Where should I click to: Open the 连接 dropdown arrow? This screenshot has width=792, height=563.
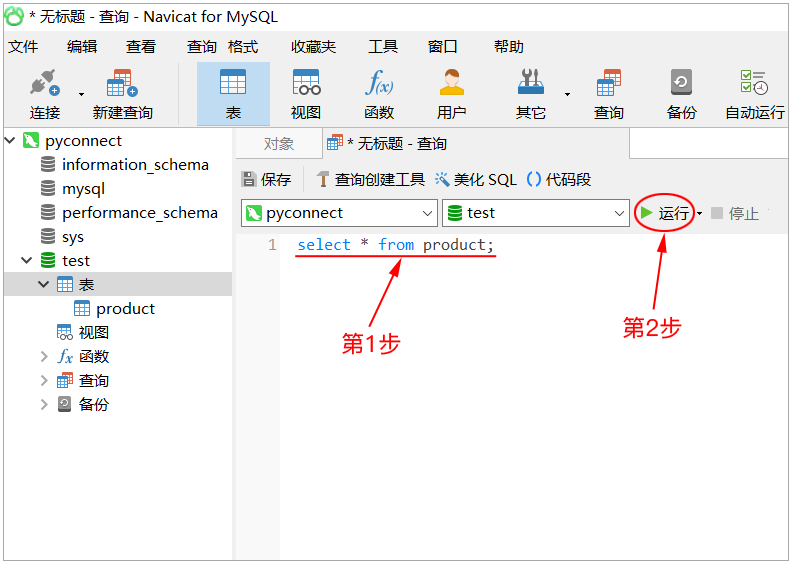(x=81, y=94)
